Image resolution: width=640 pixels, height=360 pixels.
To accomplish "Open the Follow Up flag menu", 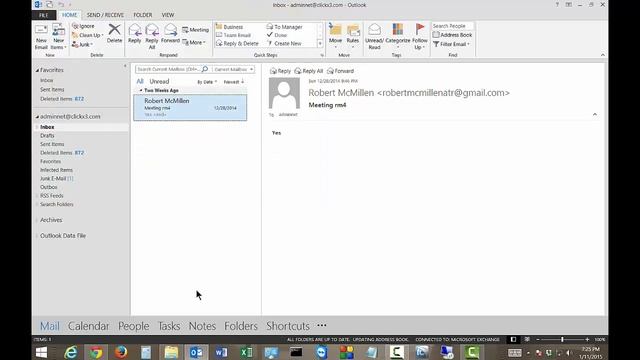I will tap(420, 37).
